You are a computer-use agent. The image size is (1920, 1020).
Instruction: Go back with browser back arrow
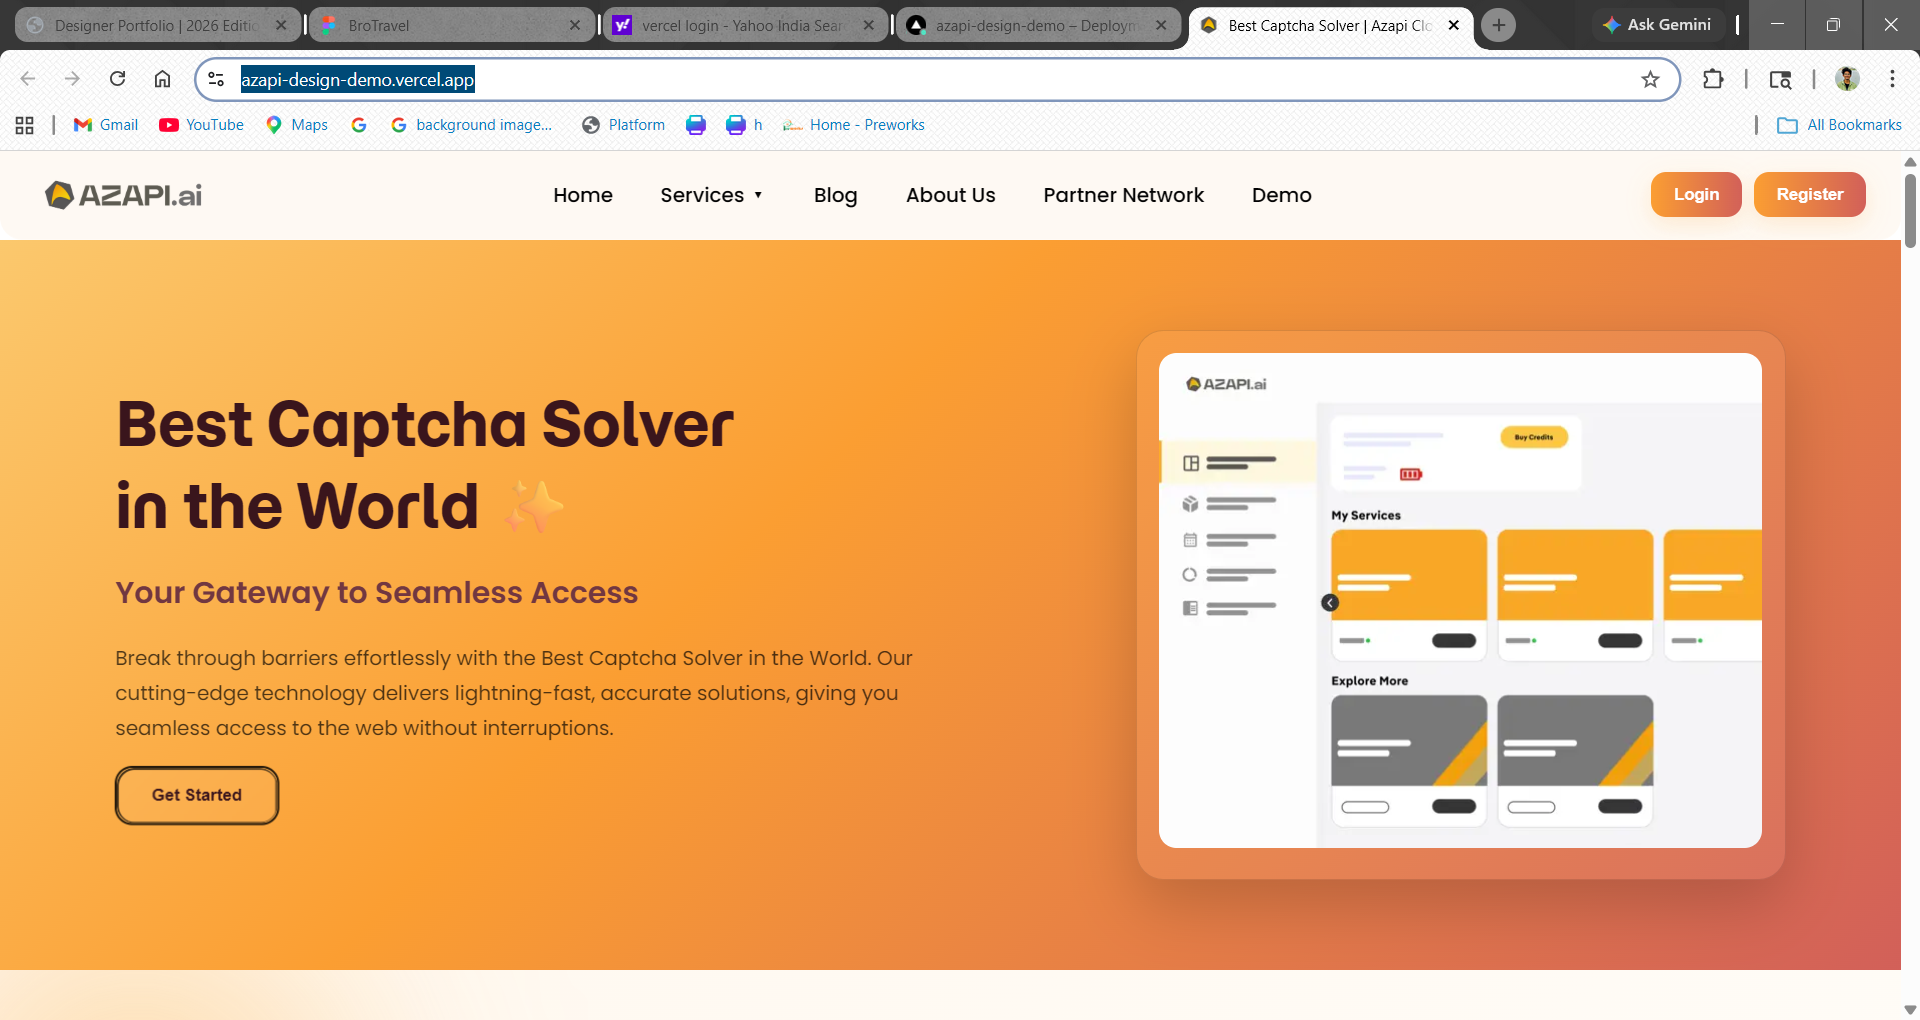28,79
